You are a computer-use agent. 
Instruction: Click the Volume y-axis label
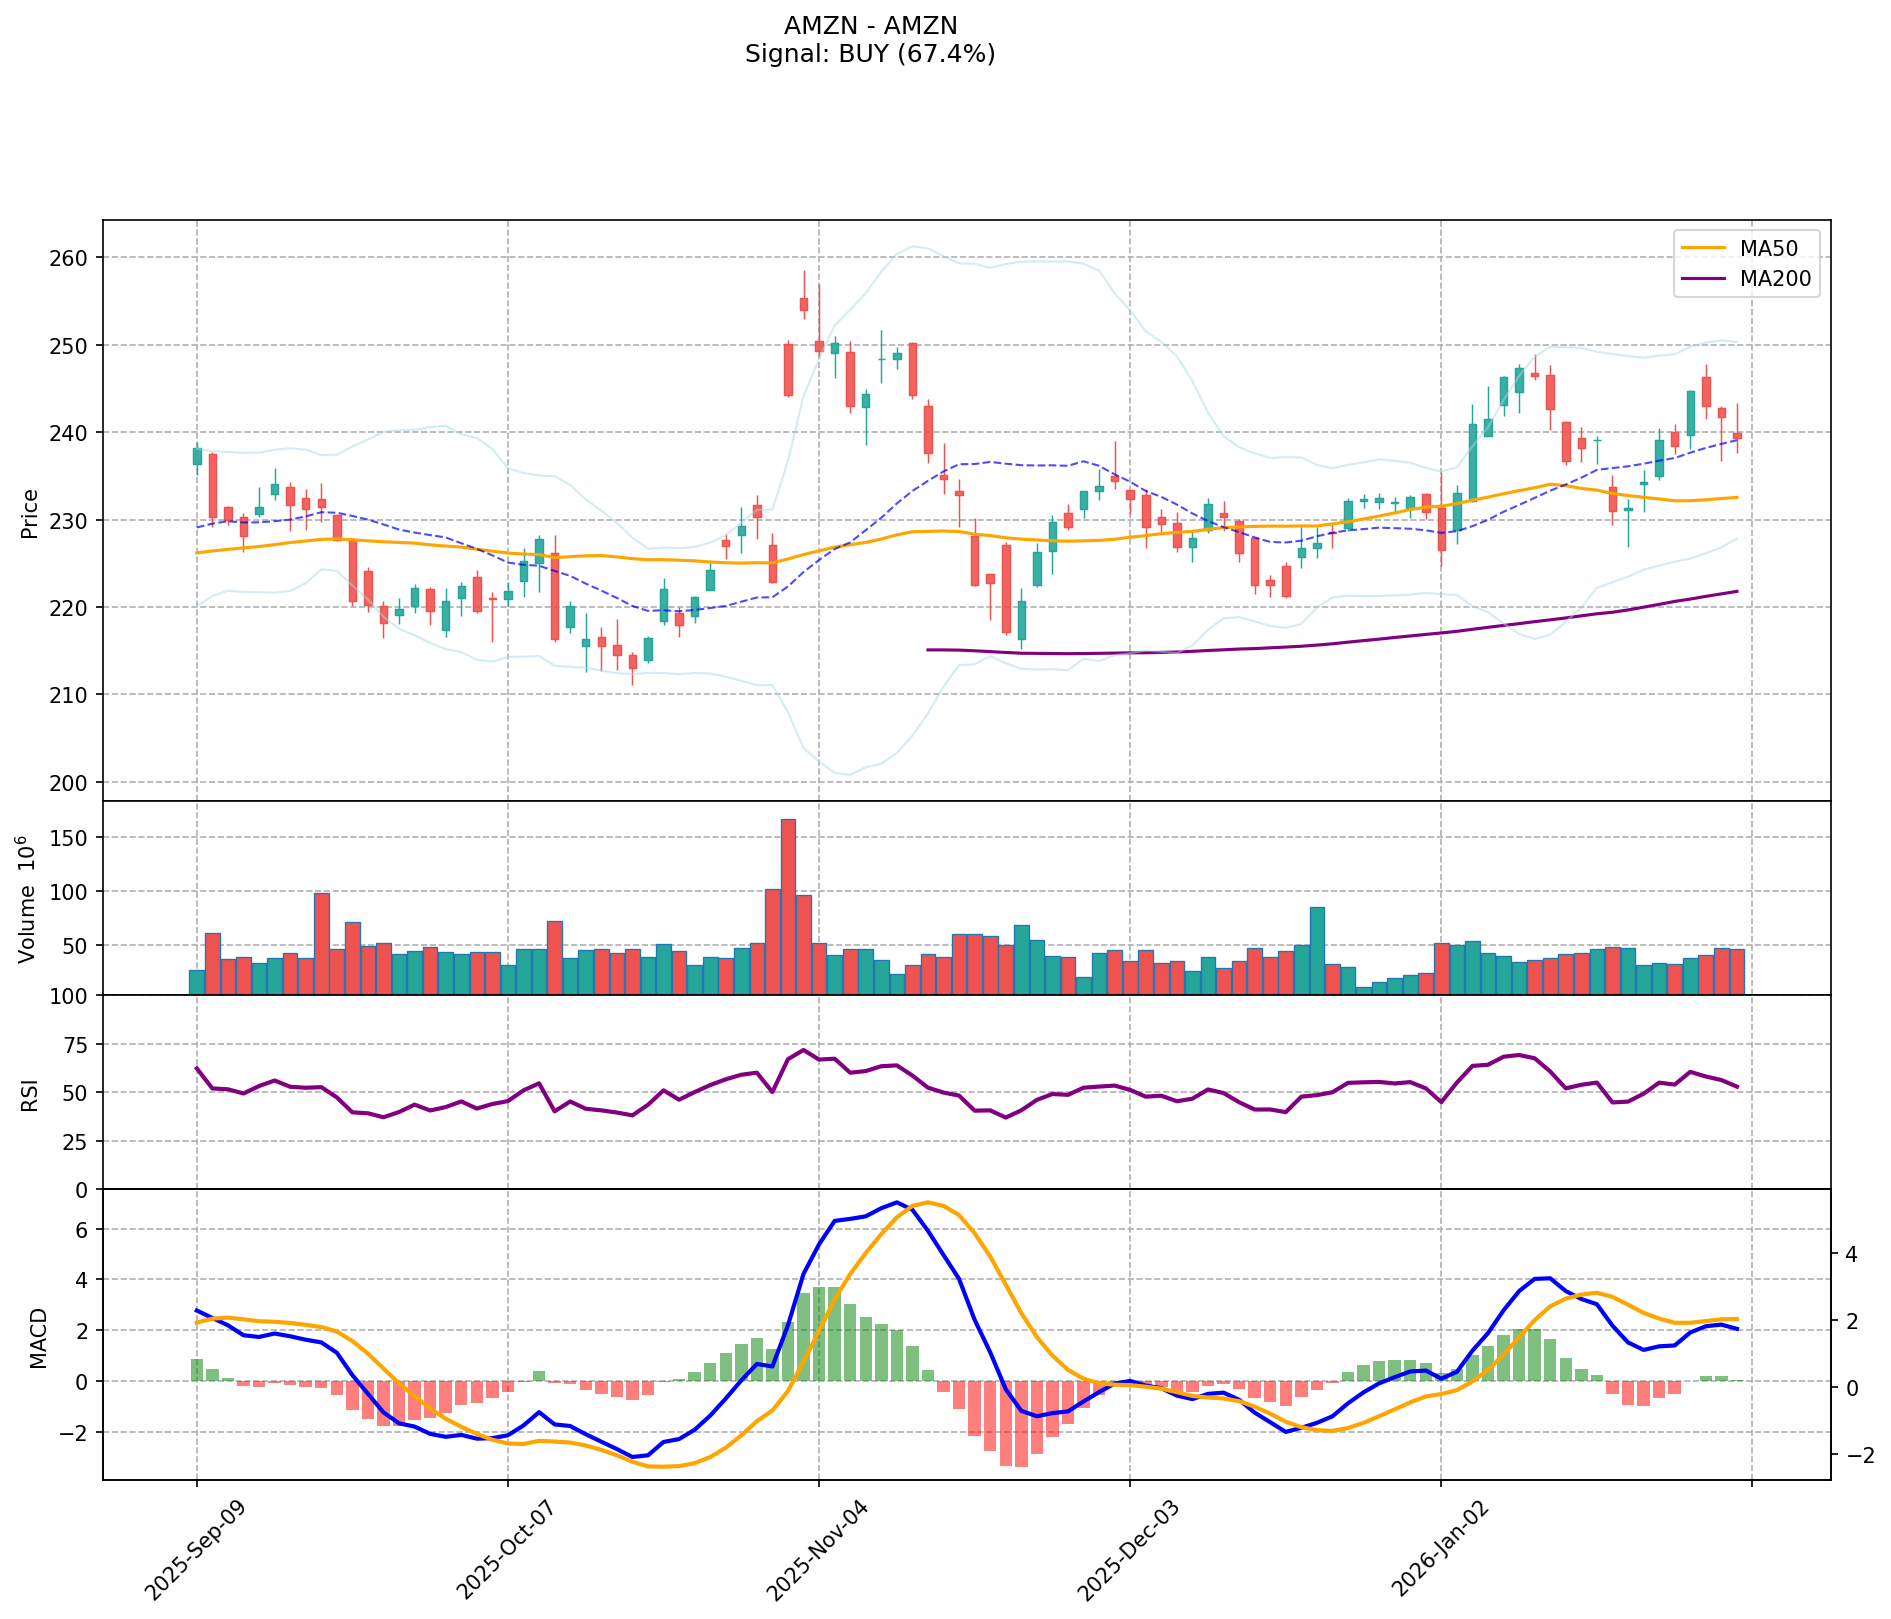point(28,899)
